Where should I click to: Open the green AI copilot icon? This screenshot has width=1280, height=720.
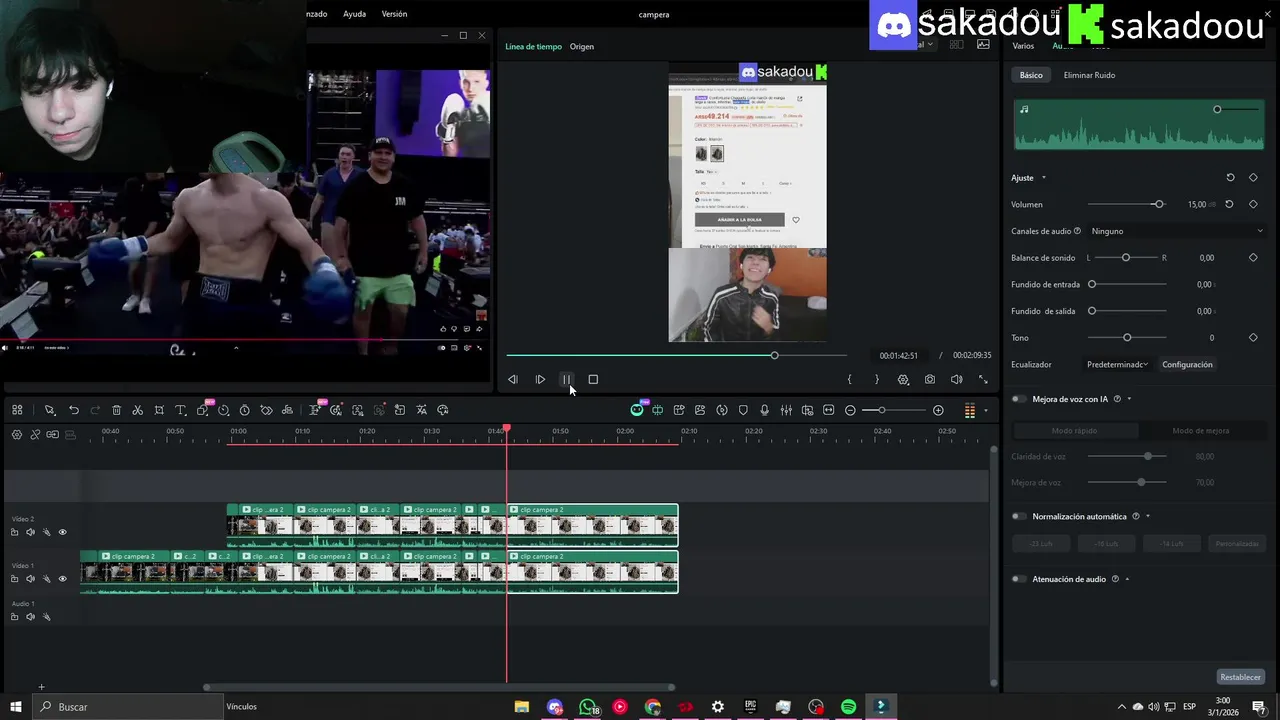(637, 410)
